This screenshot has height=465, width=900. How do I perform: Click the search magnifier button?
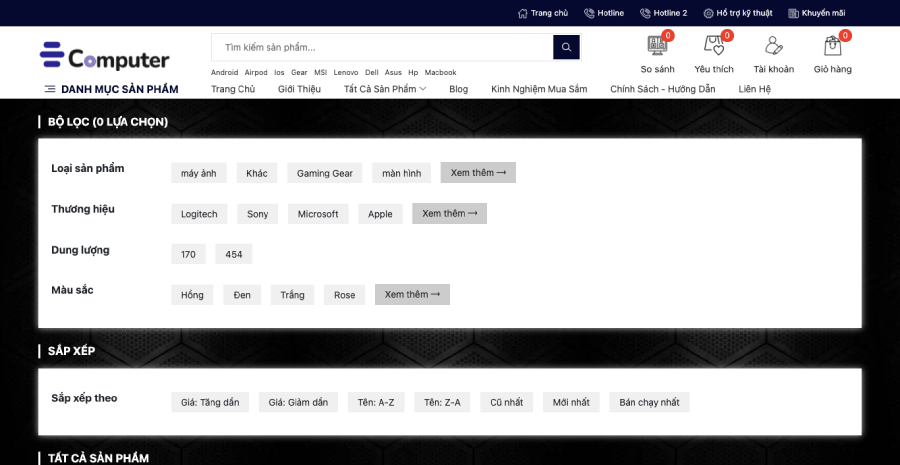pyautogui.click(x=567, y=47)
